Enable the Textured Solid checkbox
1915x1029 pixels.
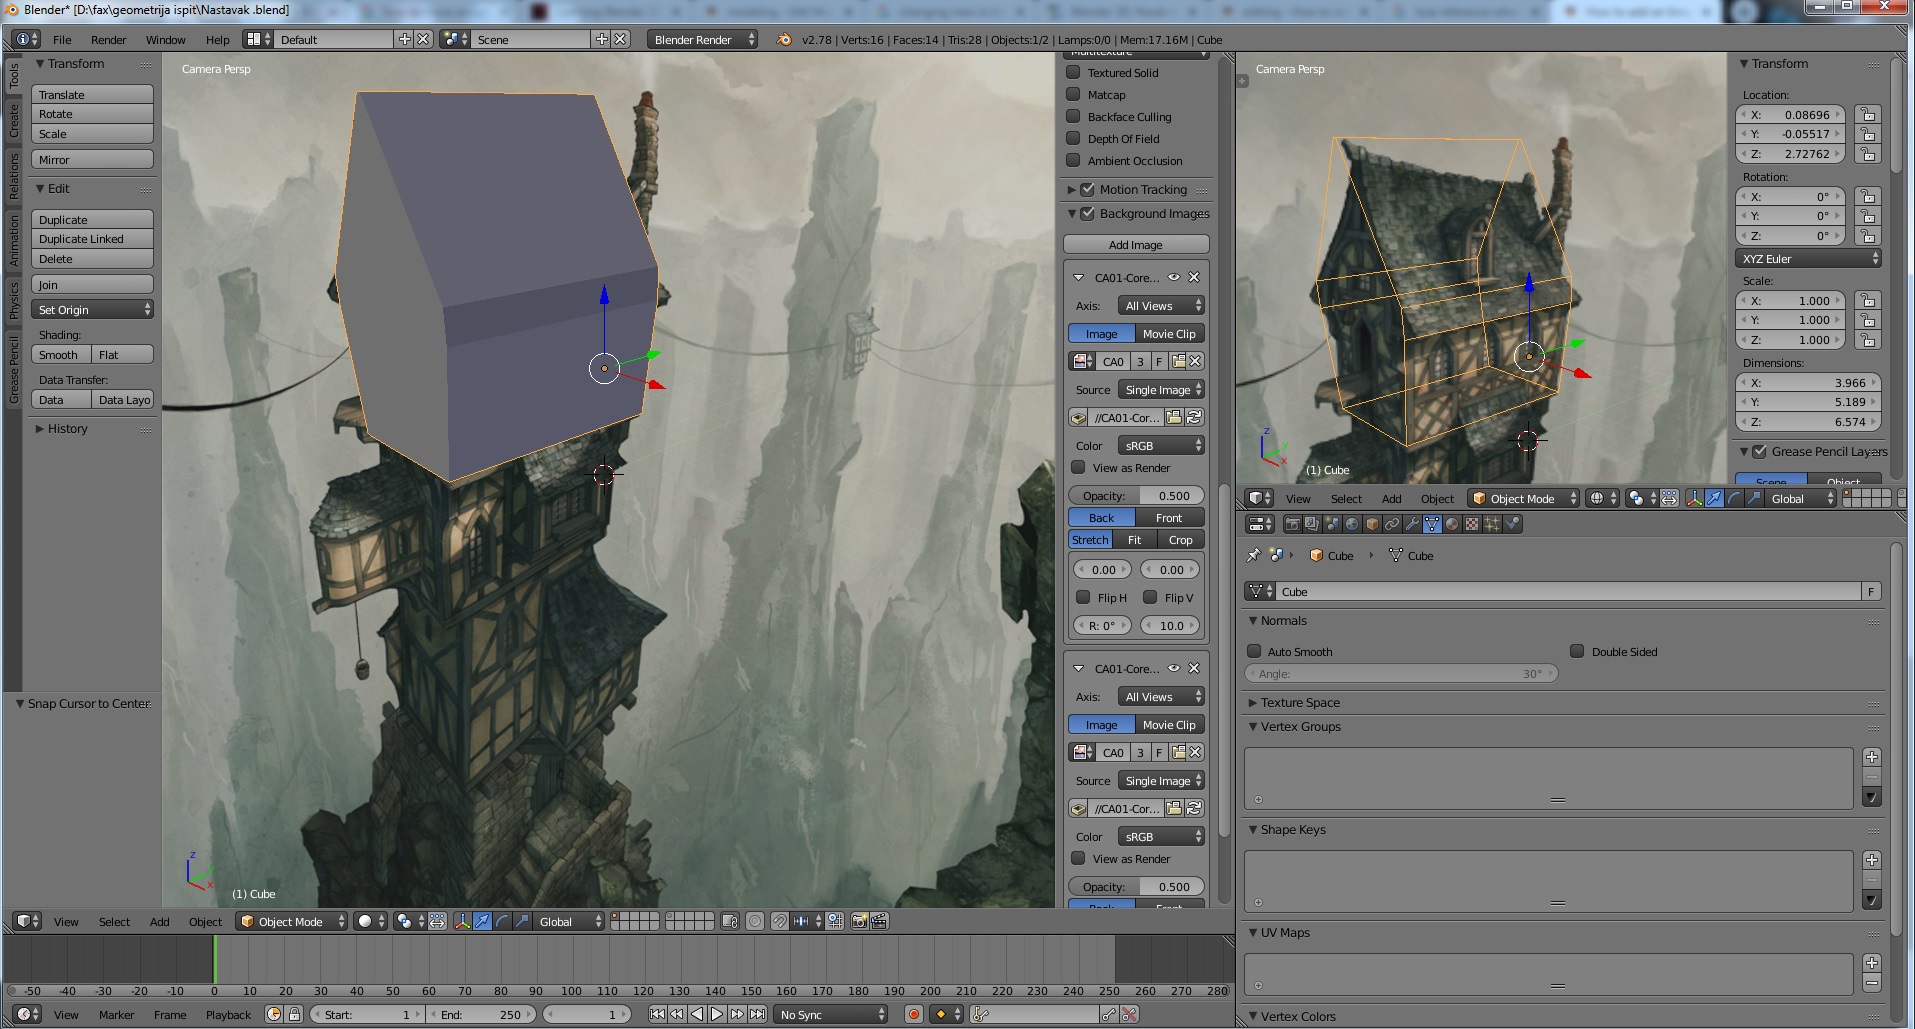coord(1073,72)
